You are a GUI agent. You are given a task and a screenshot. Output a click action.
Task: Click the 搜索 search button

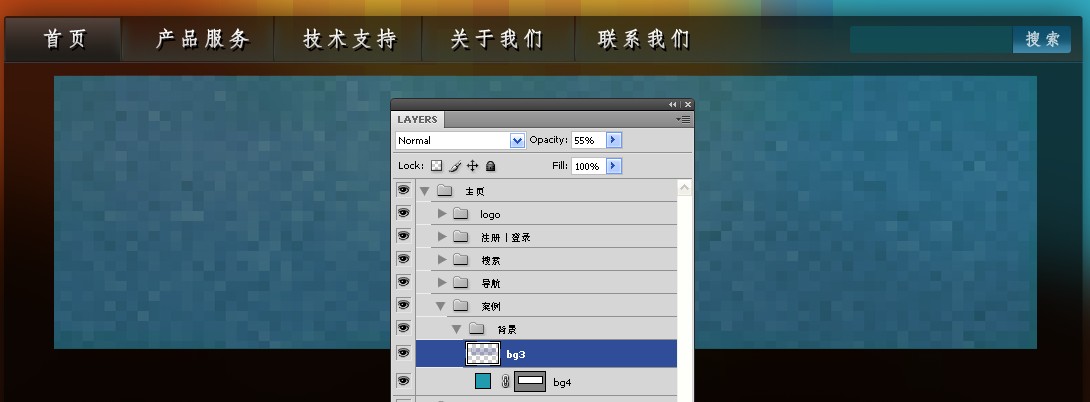(x=1042, y=39)
